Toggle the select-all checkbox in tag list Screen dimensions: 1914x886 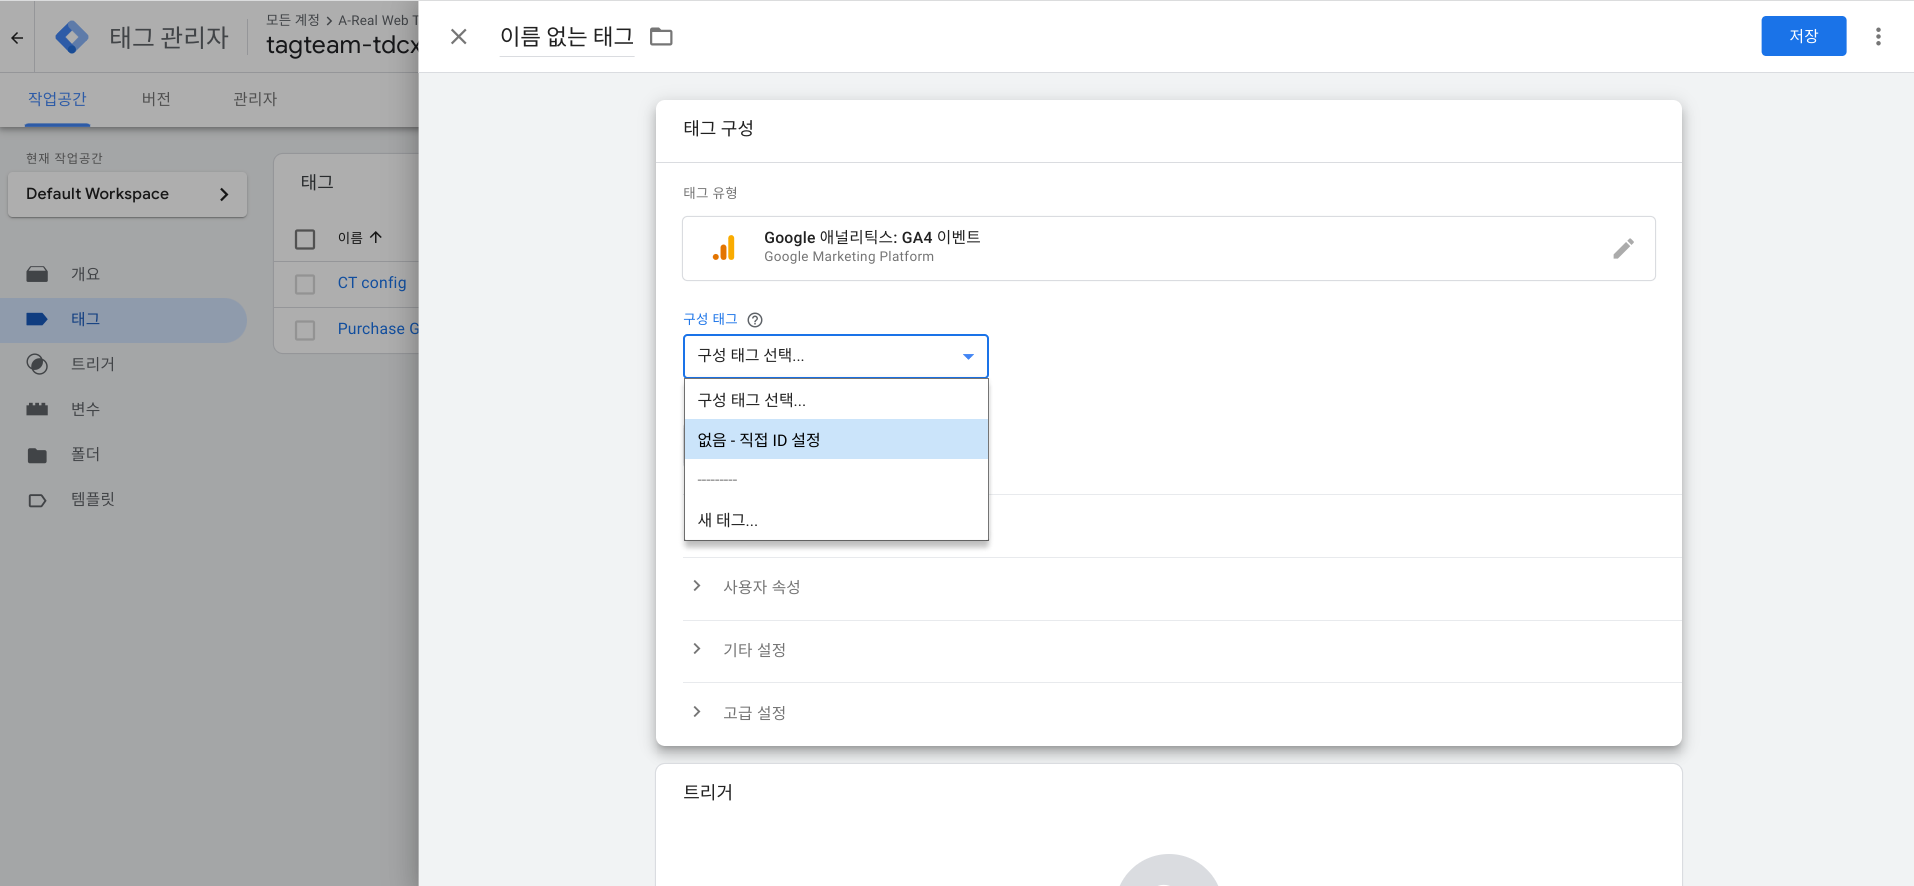(305, 239)
